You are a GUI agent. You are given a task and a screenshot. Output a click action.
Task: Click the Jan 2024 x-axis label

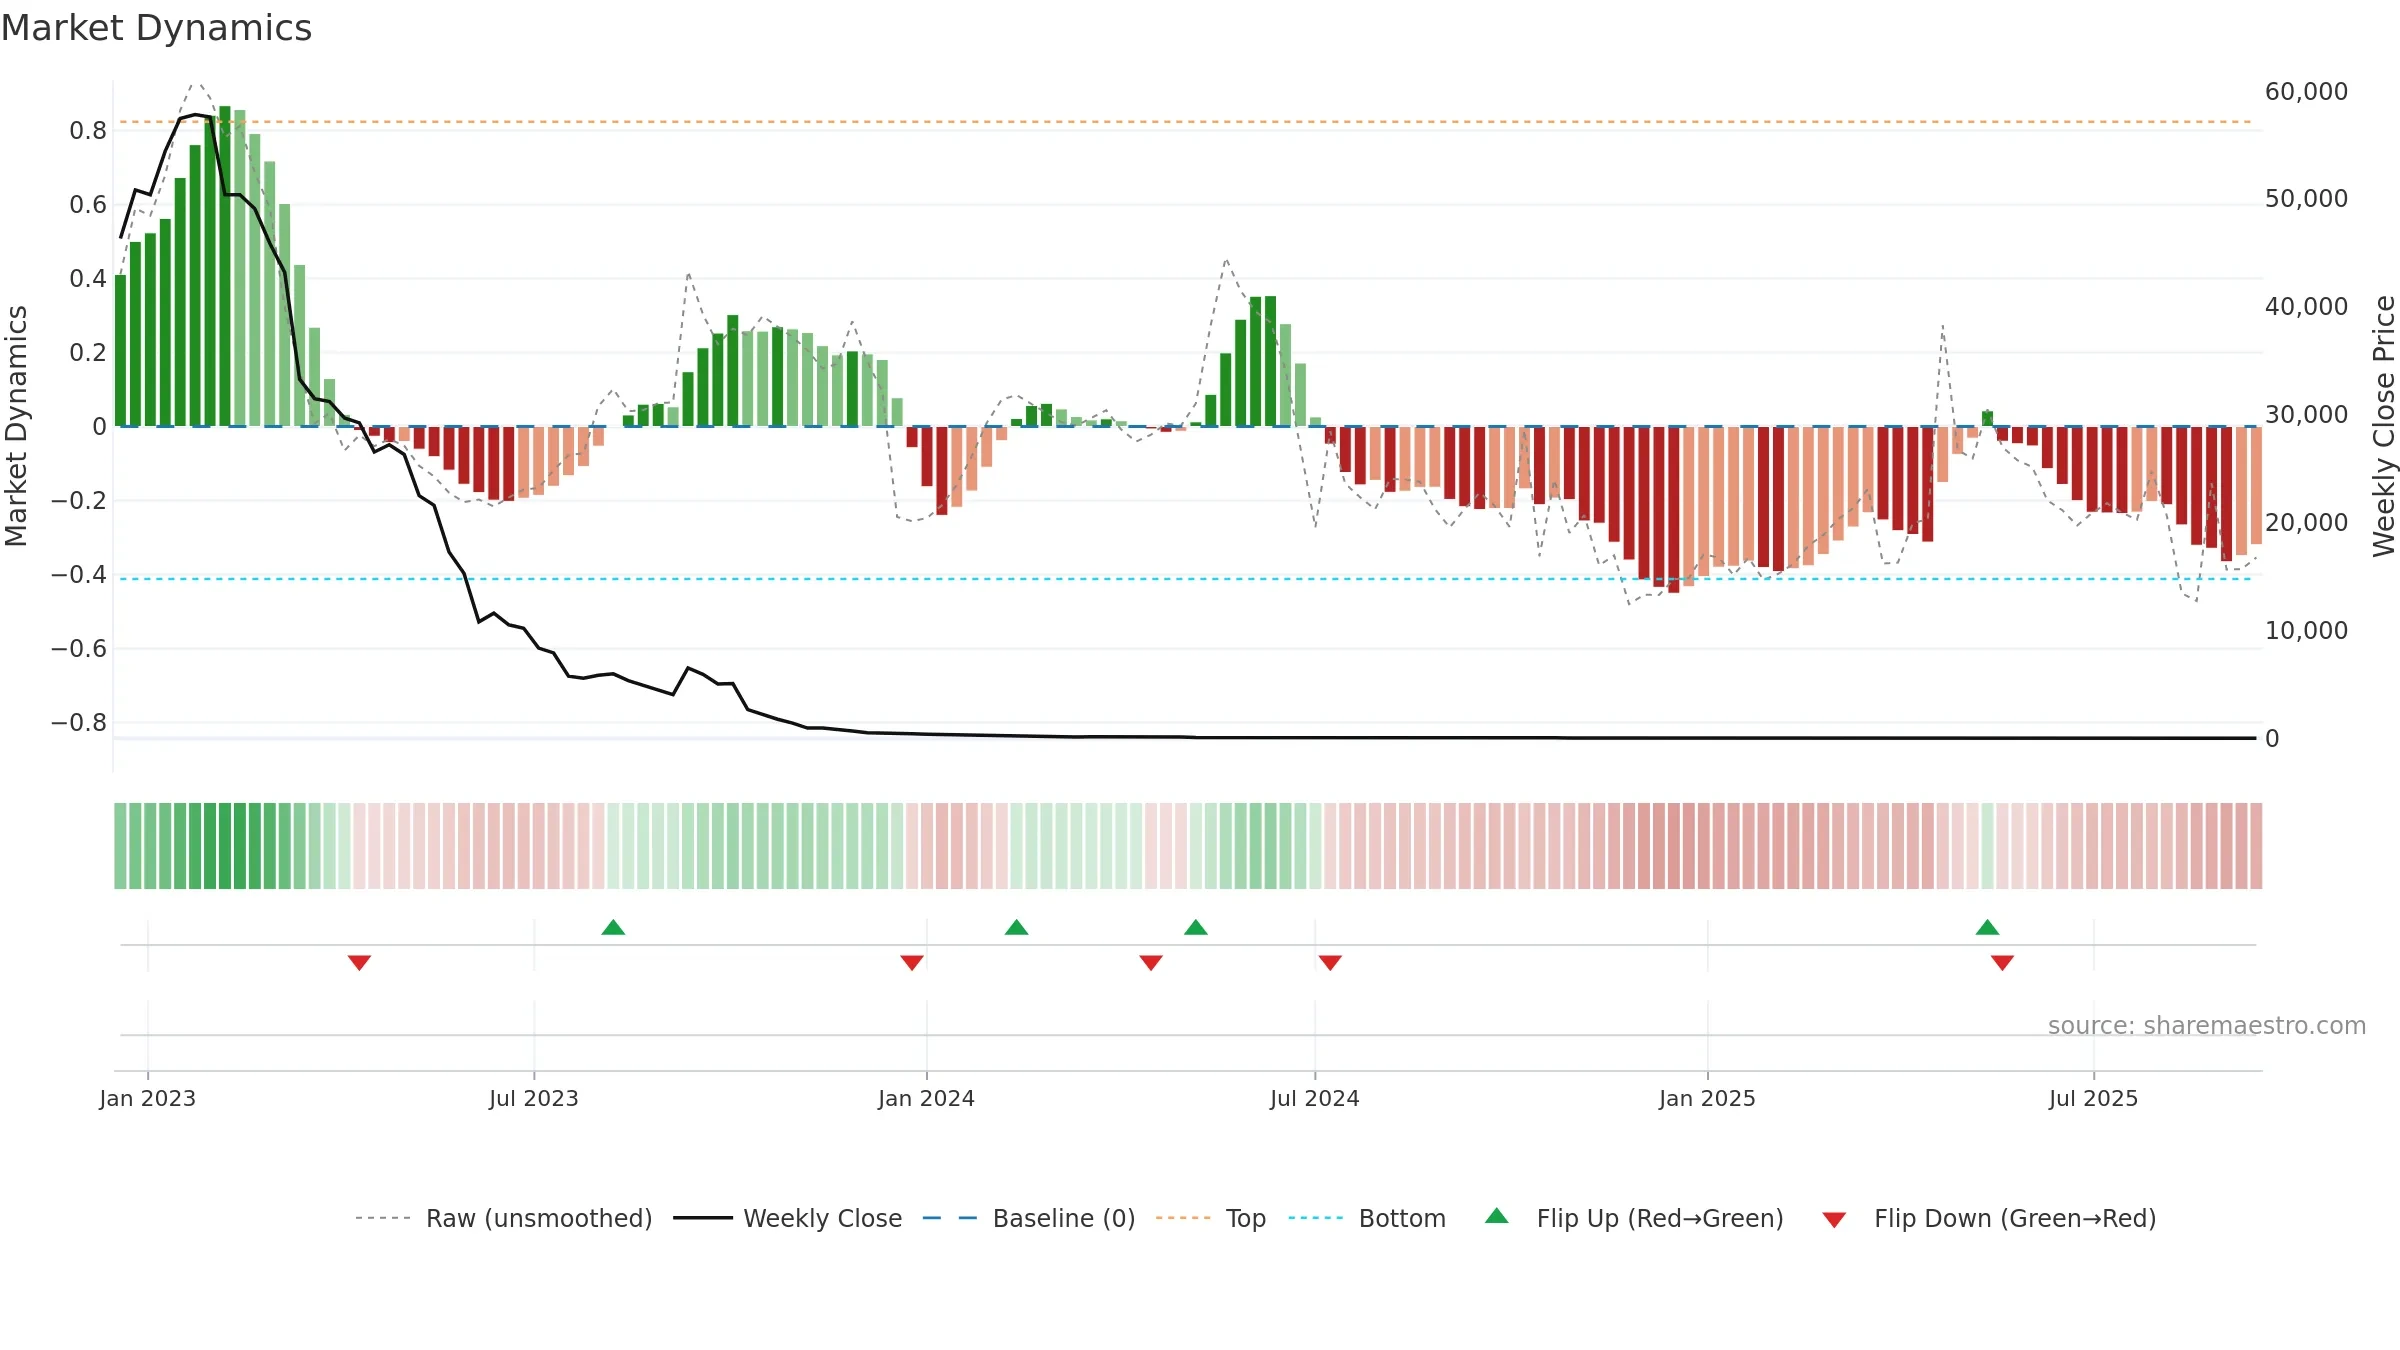pyautogui.click(x=926, y=1098)
